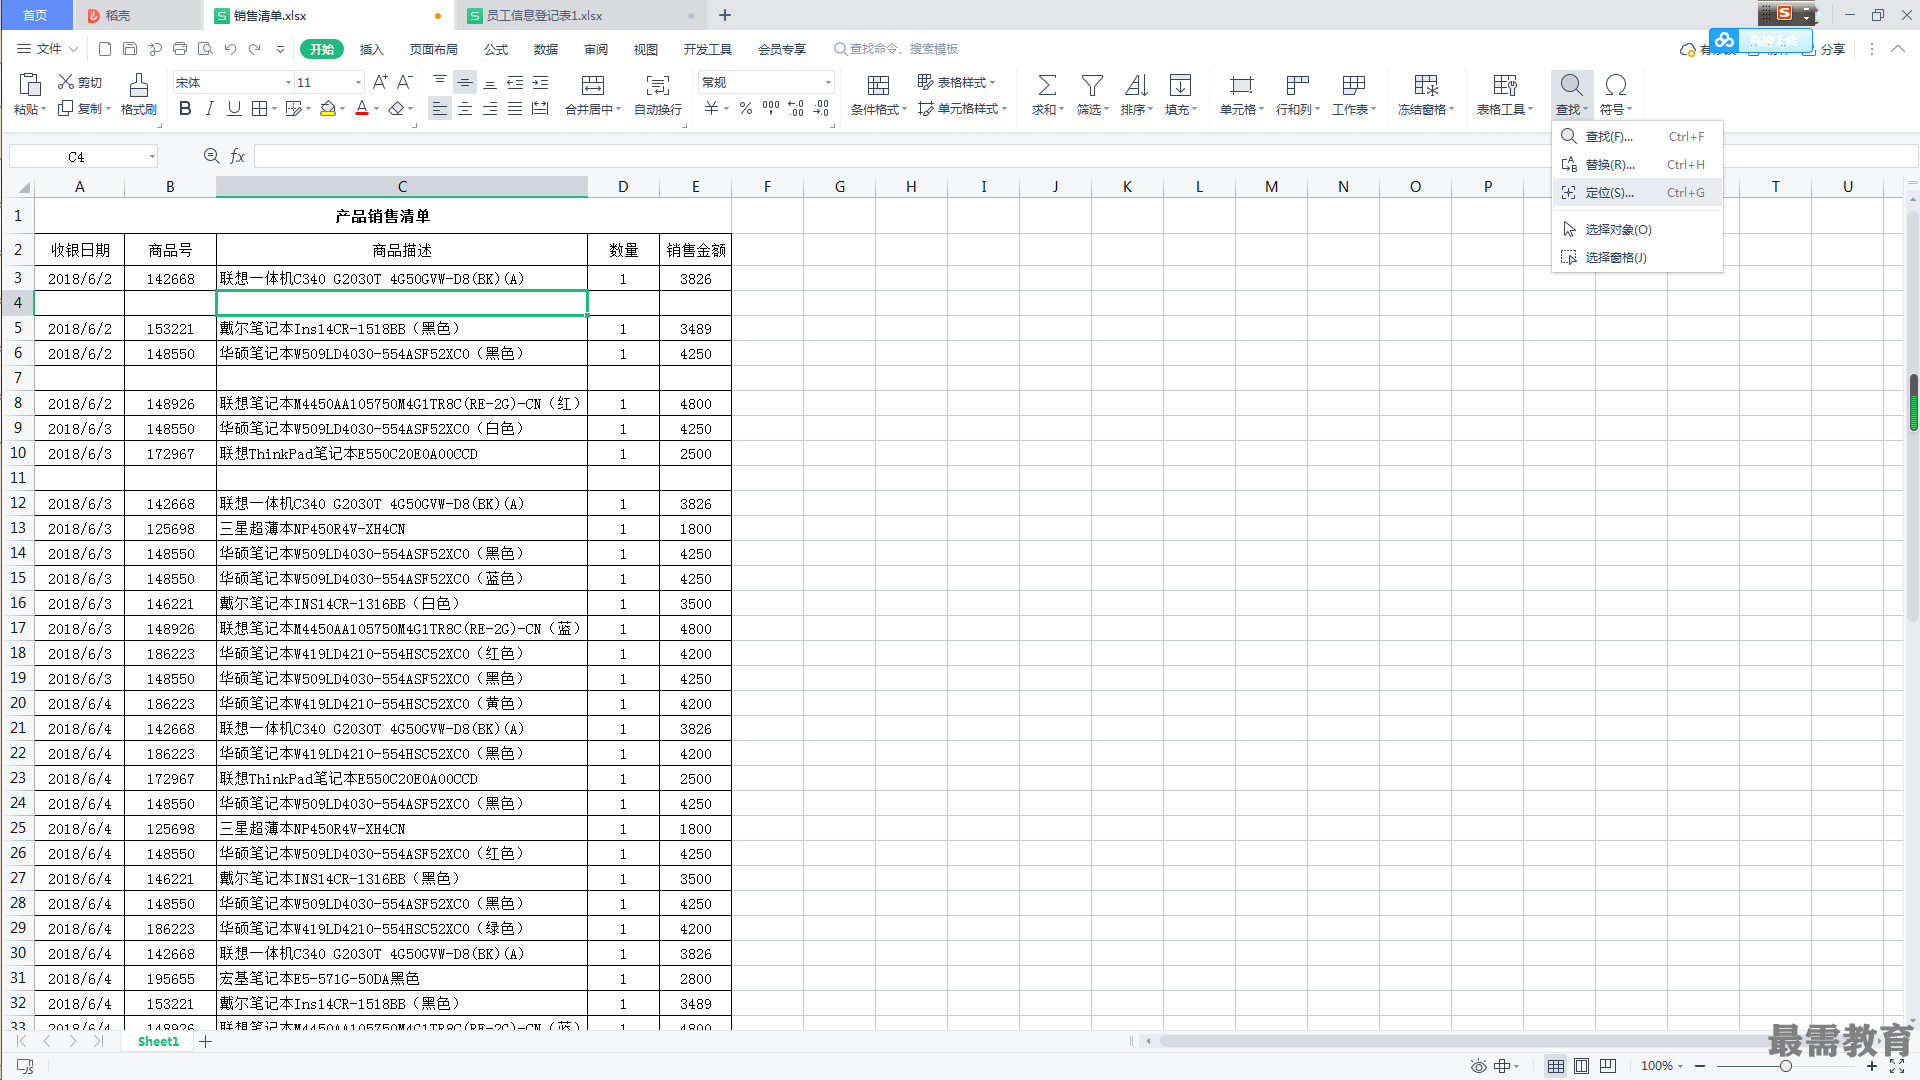
Task: Toggle middle vertical alignment
Action: [465, 82]
